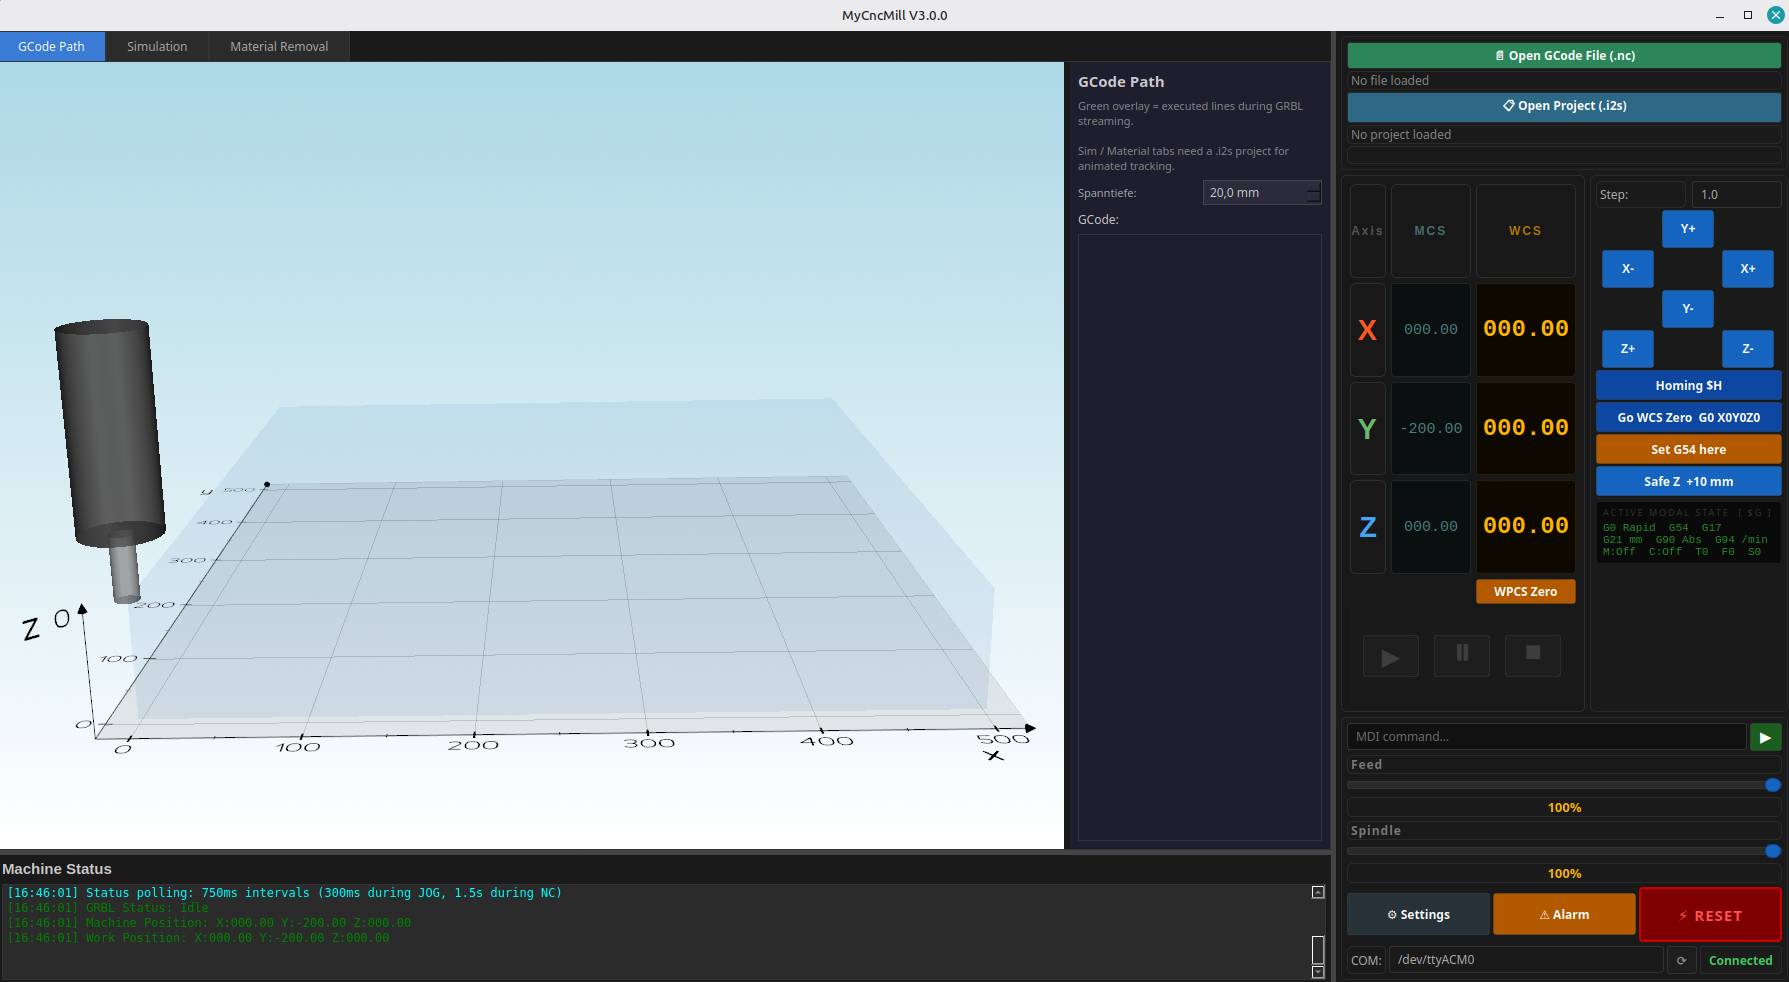Screen dimensions: 1789x982
Task: Click the Status polling log line
Action: (x=285, y=893)
